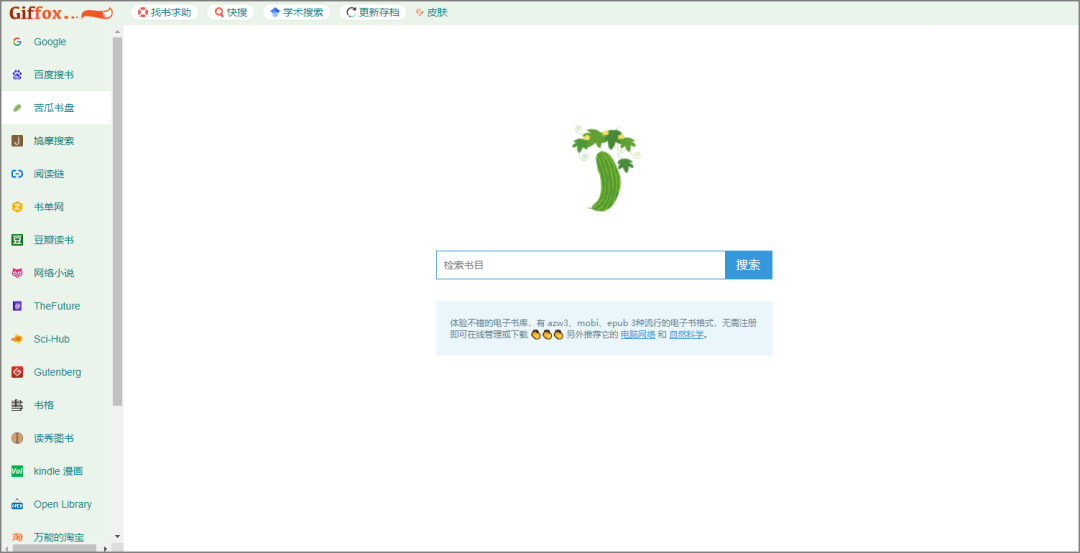Select the 苦瓜书盘 sidebar item
The image size is (1080, 553).
[x=54, y=108]
